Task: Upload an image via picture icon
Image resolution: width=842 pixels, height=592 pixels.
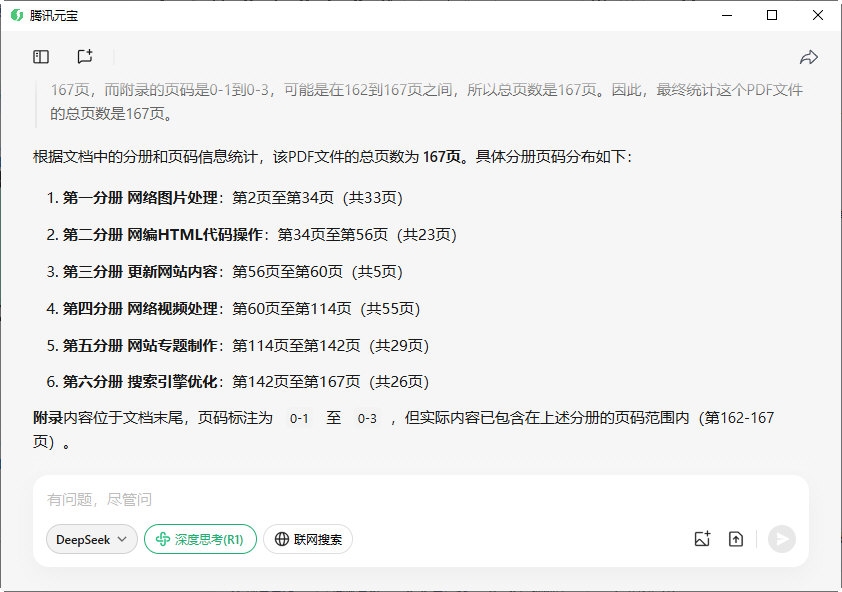Action: coord(702,539)
